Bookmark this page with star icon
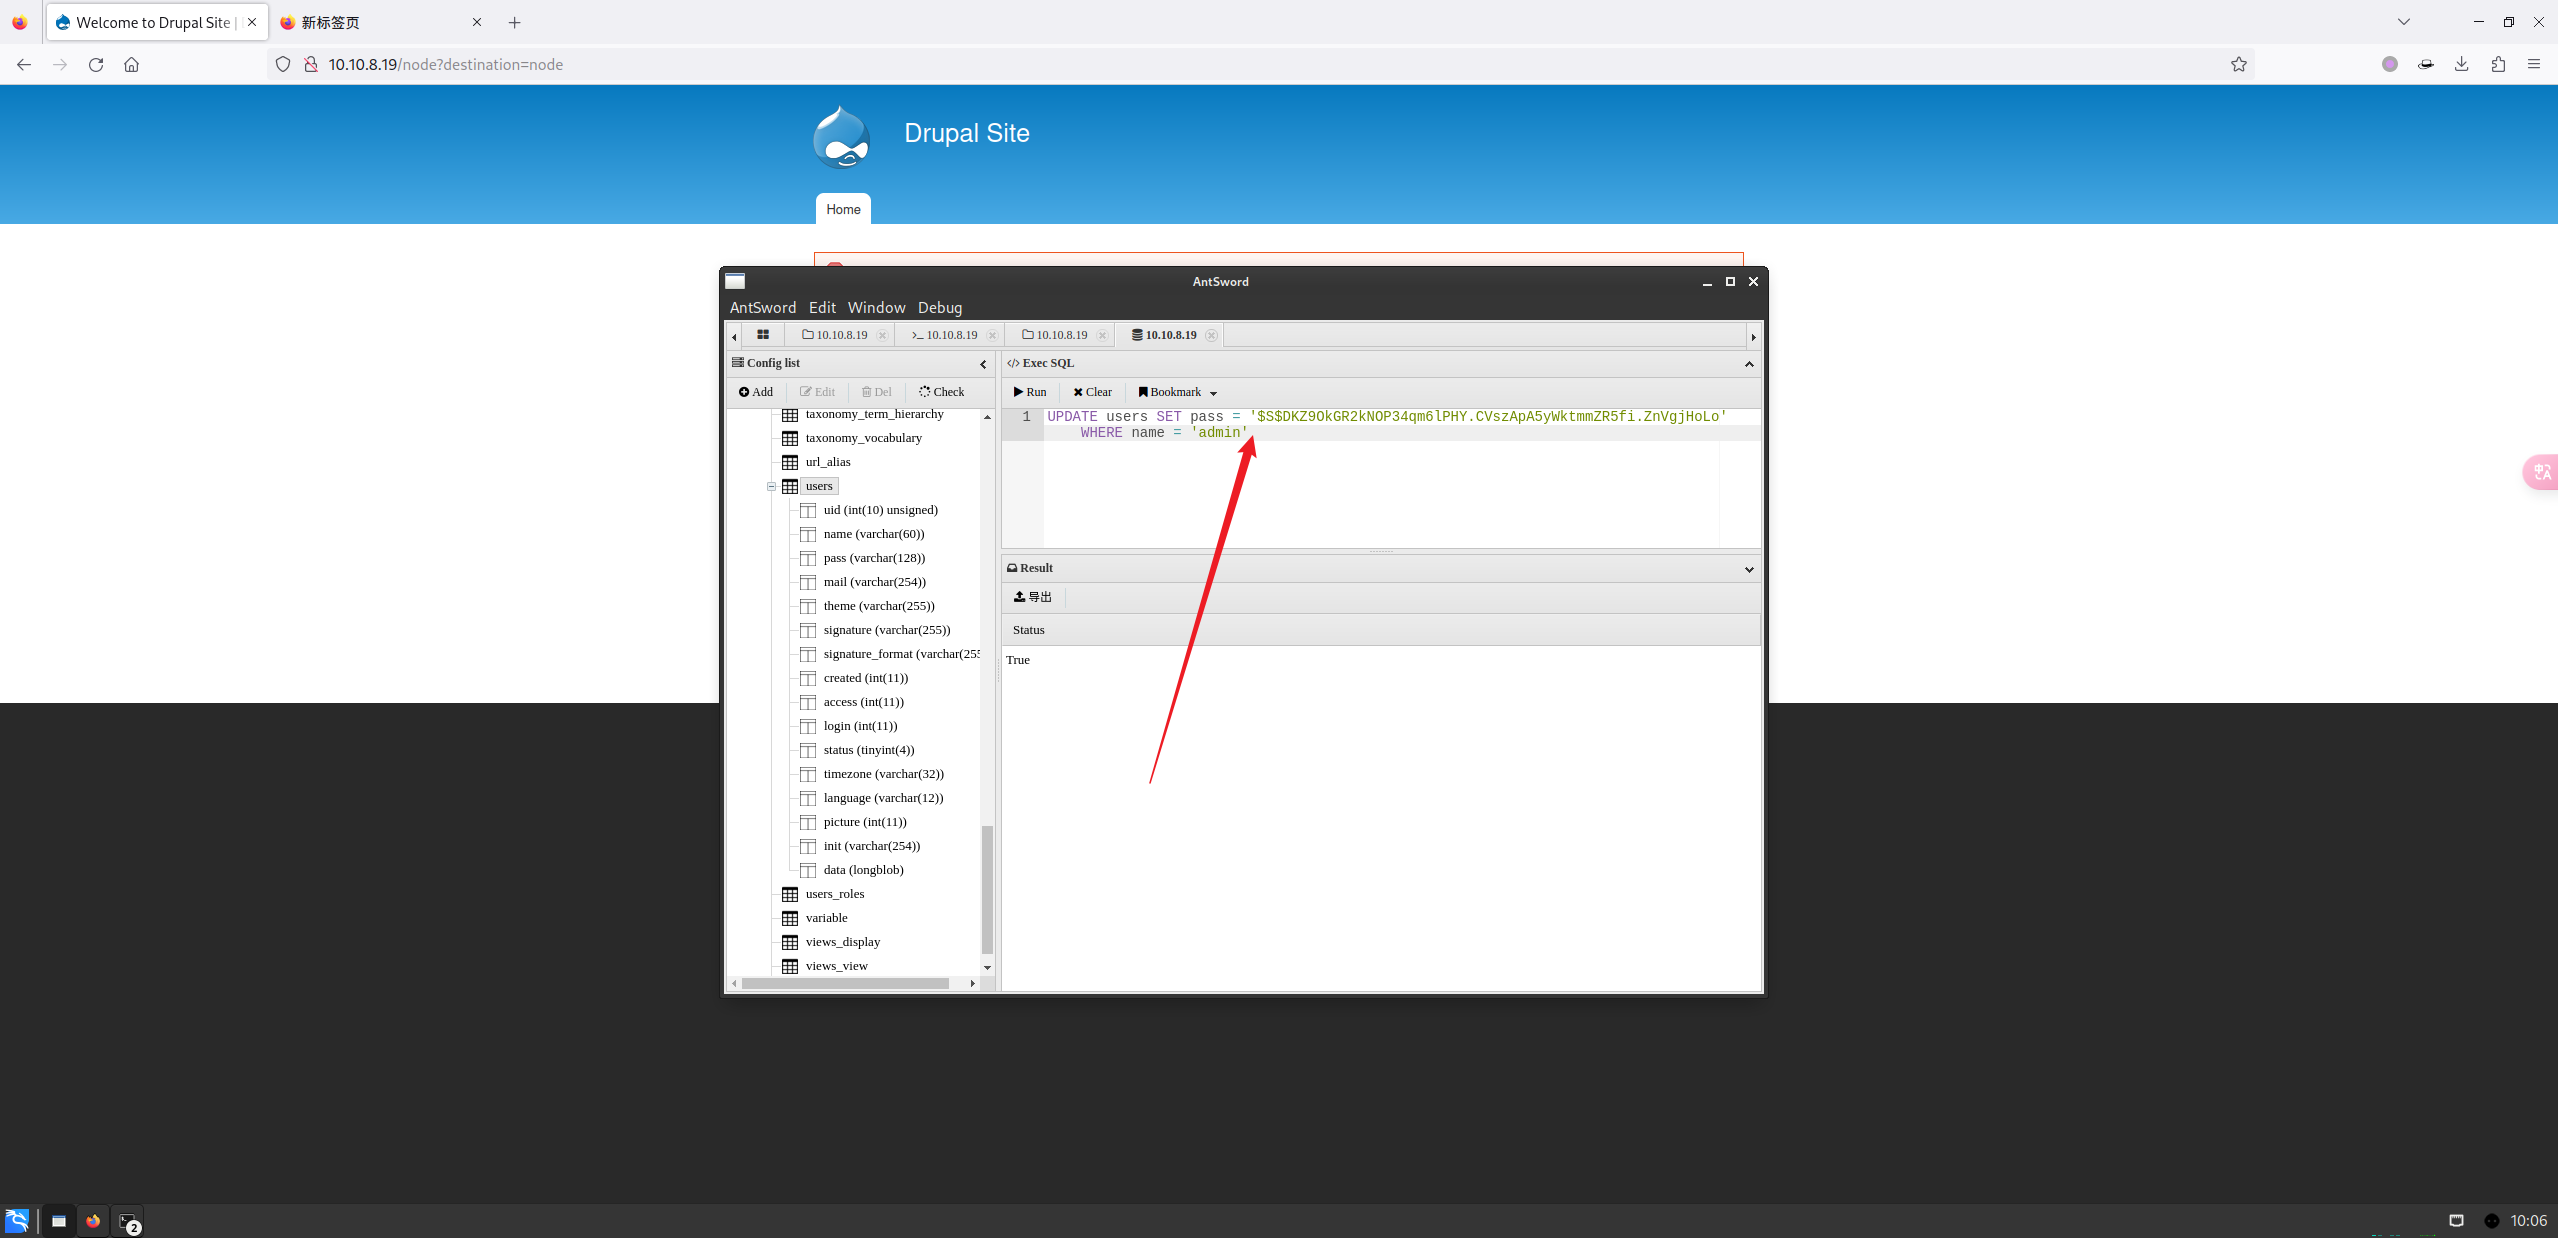2558x1238 pixels. (2238, 64)
